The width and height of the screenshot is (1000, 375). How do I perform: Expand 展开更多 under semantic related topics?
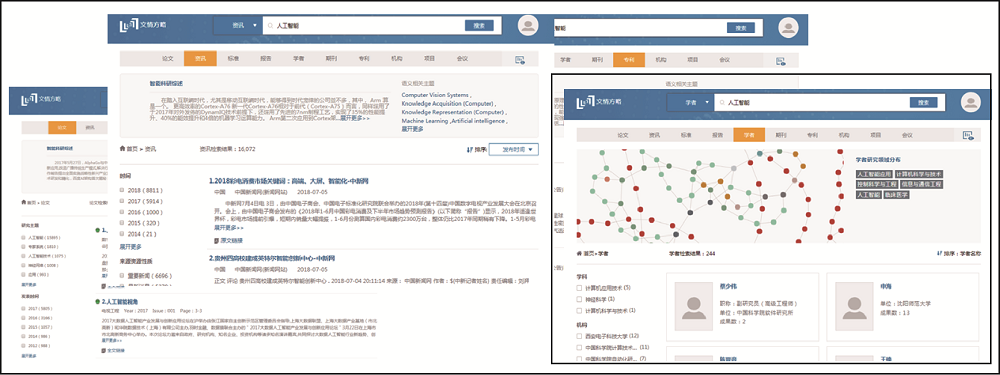(x=412, y=129)
